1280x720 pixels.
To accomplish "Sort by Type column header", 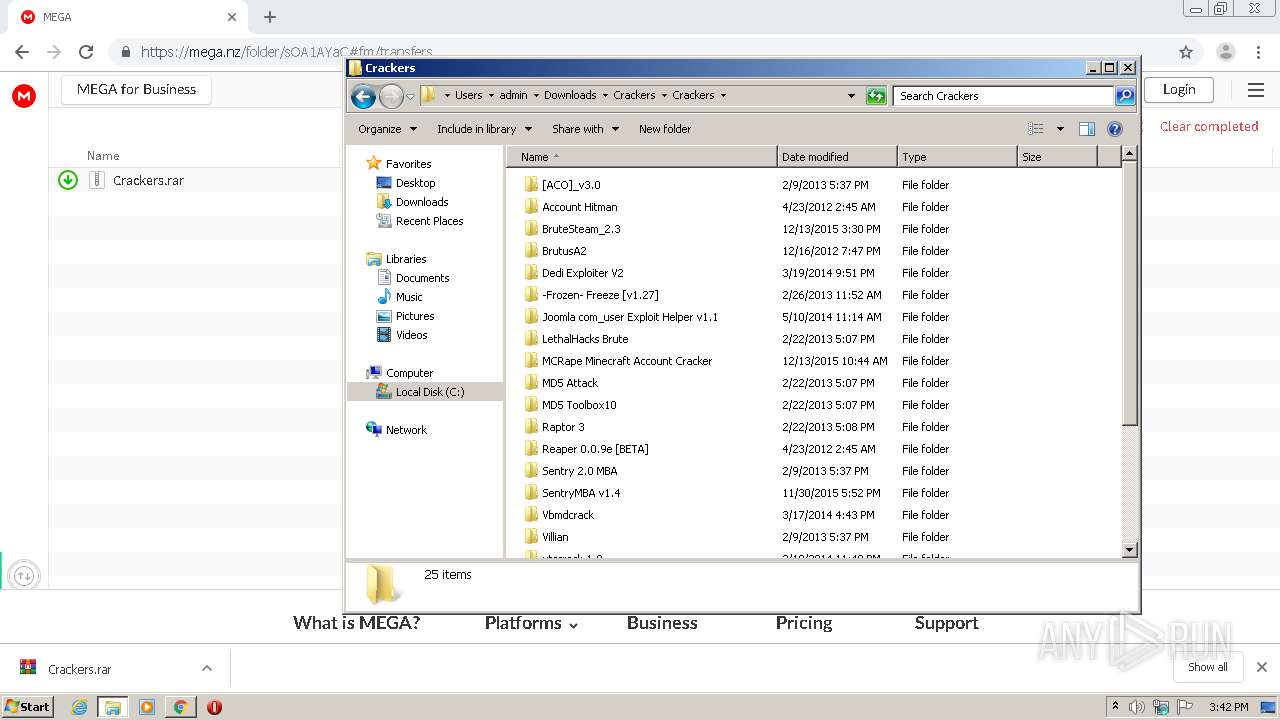I will pyautogui.click(x=957, y=157).
